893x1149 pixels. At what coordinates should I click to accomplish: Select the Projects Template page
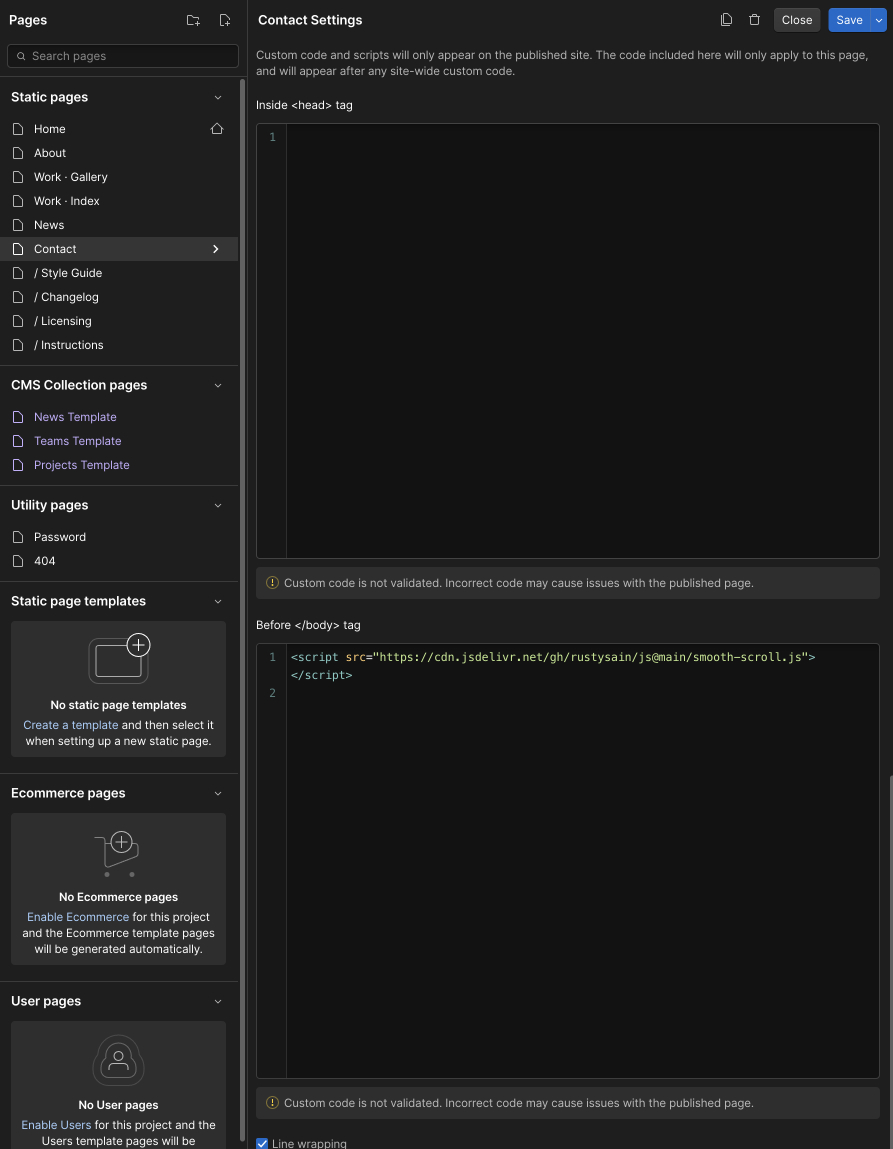(x=81, y=465)
